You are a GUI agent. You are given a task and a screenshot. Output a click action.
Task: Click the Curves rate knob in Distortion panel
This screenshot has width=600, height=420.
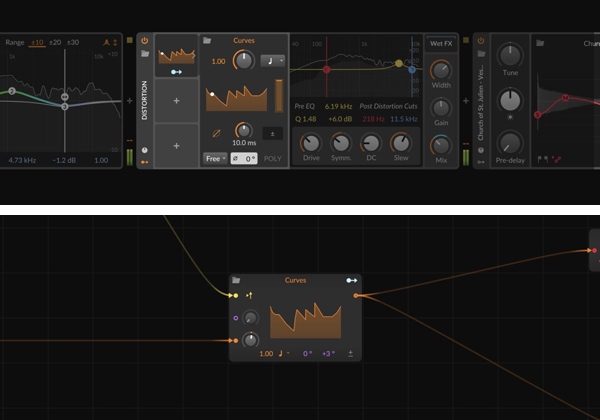click(244, 60)
